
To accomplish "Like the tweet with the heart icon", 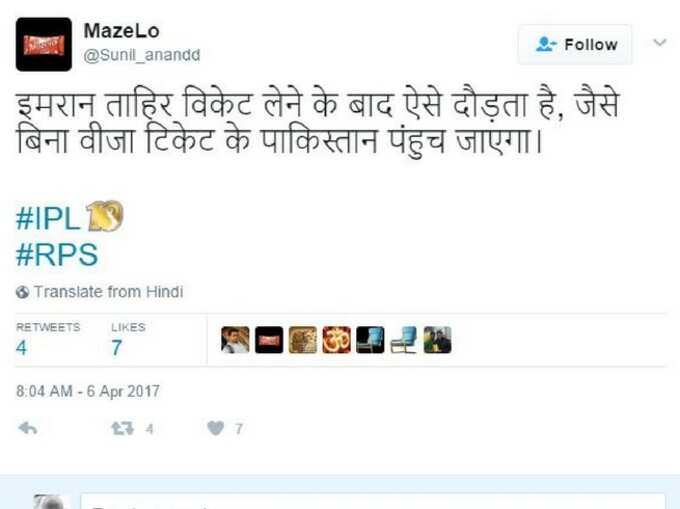I will (x=216, y=428).
